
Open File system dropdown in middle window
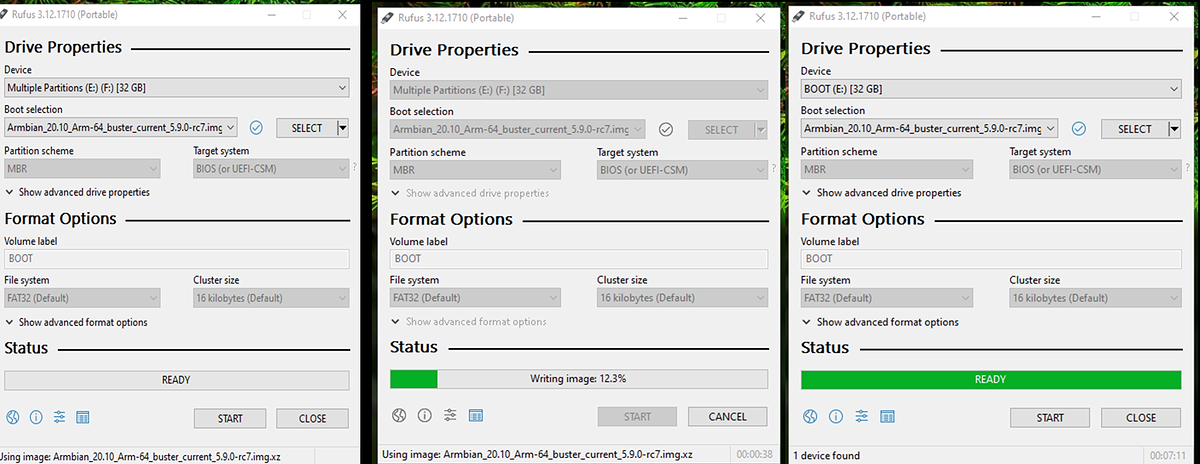click(x=475, y=298)
